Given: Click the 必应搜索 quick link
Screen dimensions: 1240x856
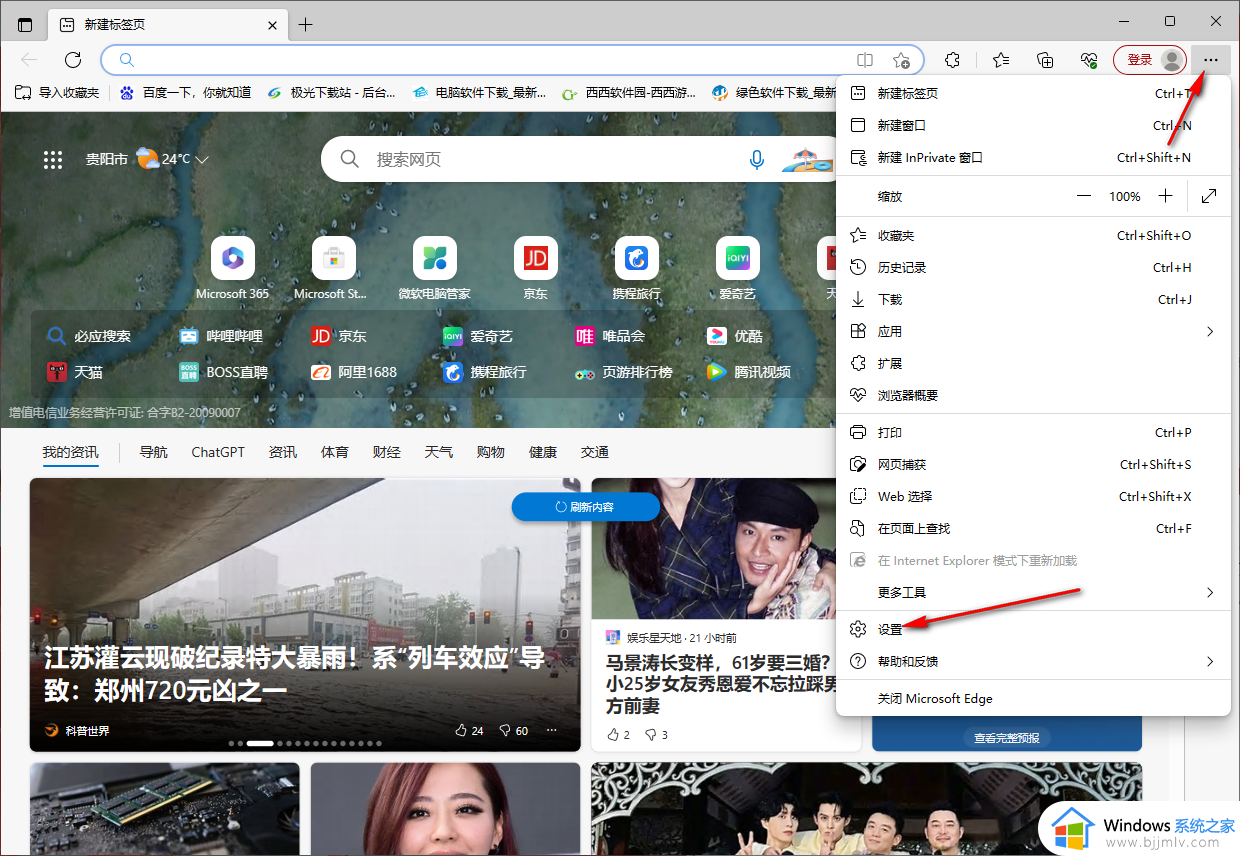Looking at the screenshot, I should pyautogui.click(x=89, y=336).
